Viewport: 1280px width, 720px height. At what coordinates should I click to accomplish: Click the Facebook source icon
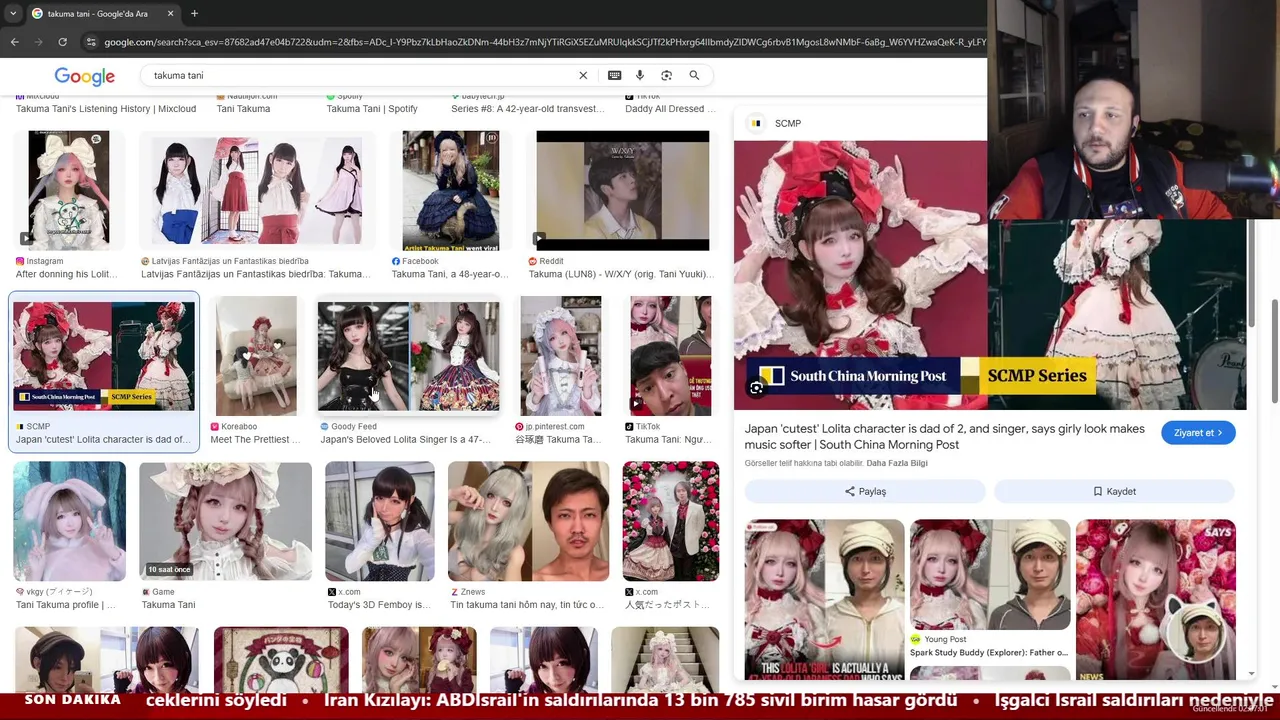(396, 261)
